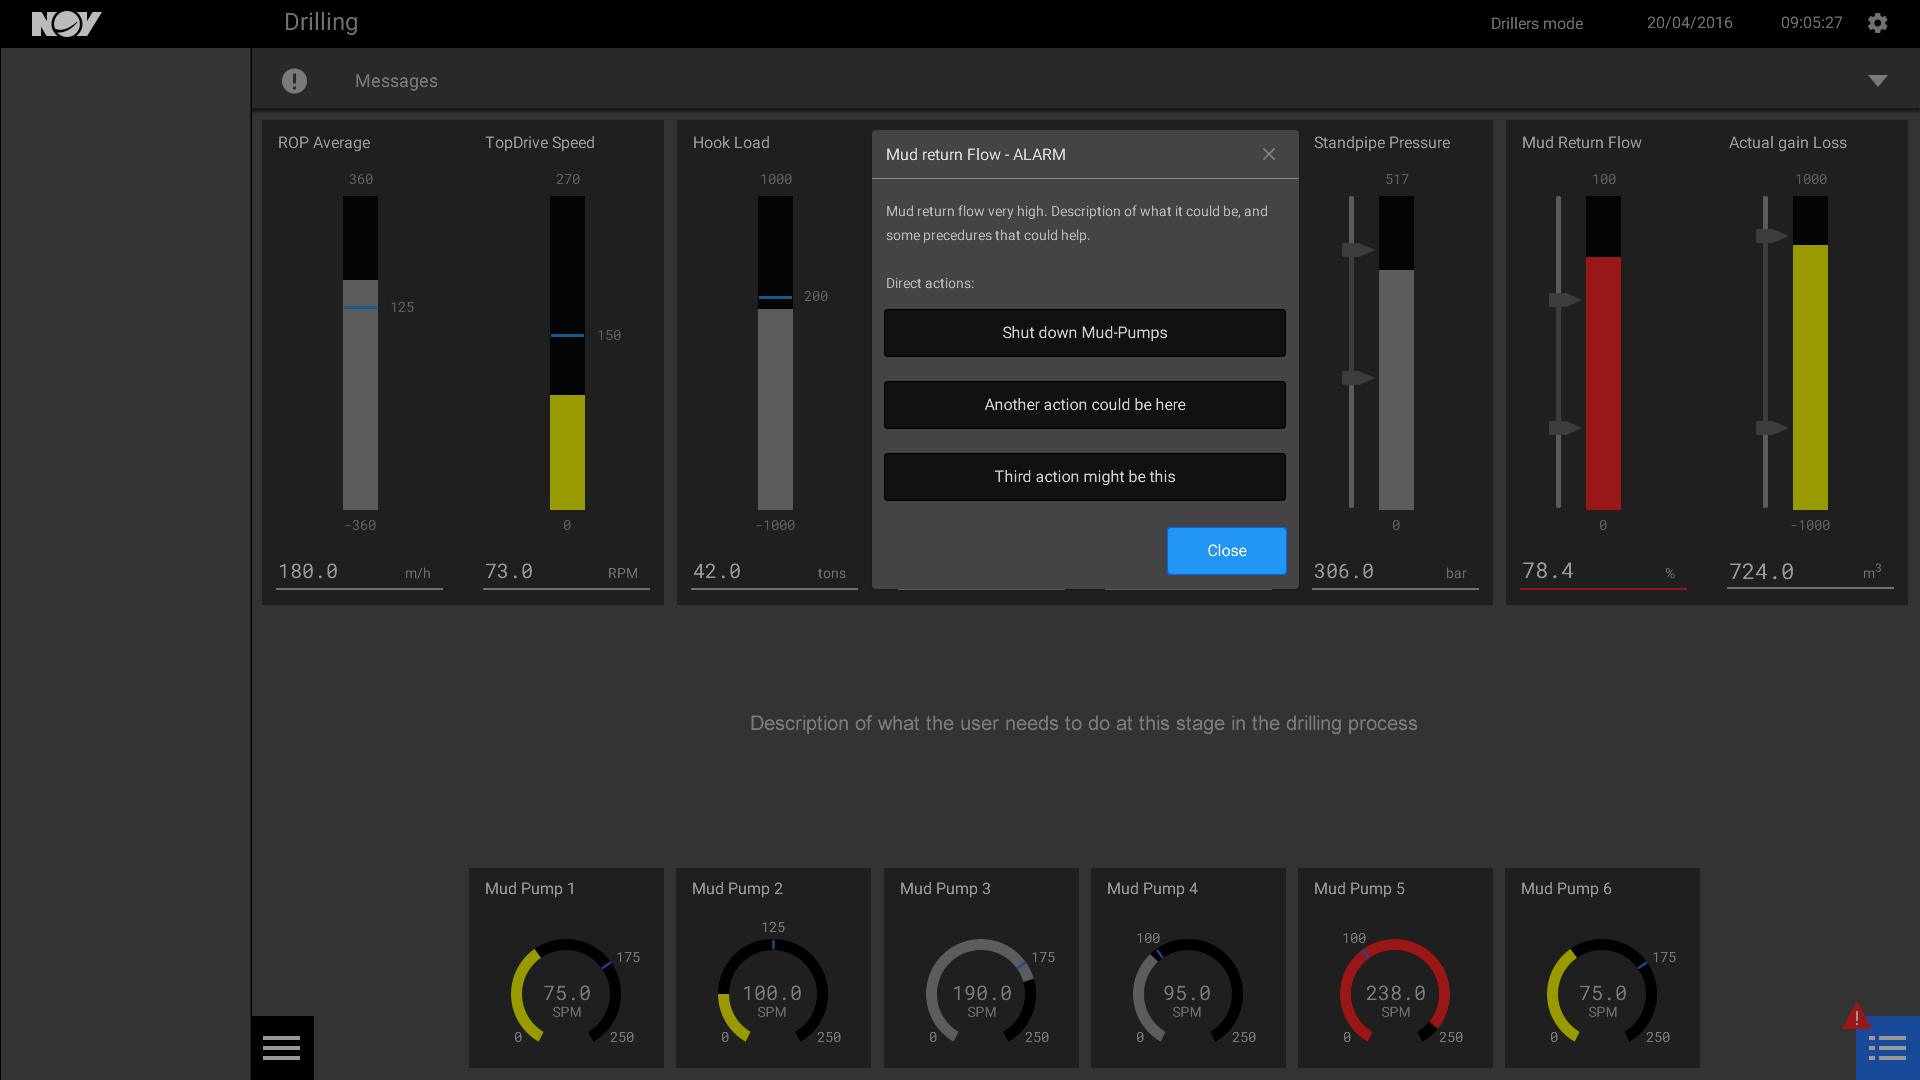
Task: Click the blue Close button
Action: (x=1227, y=551)
